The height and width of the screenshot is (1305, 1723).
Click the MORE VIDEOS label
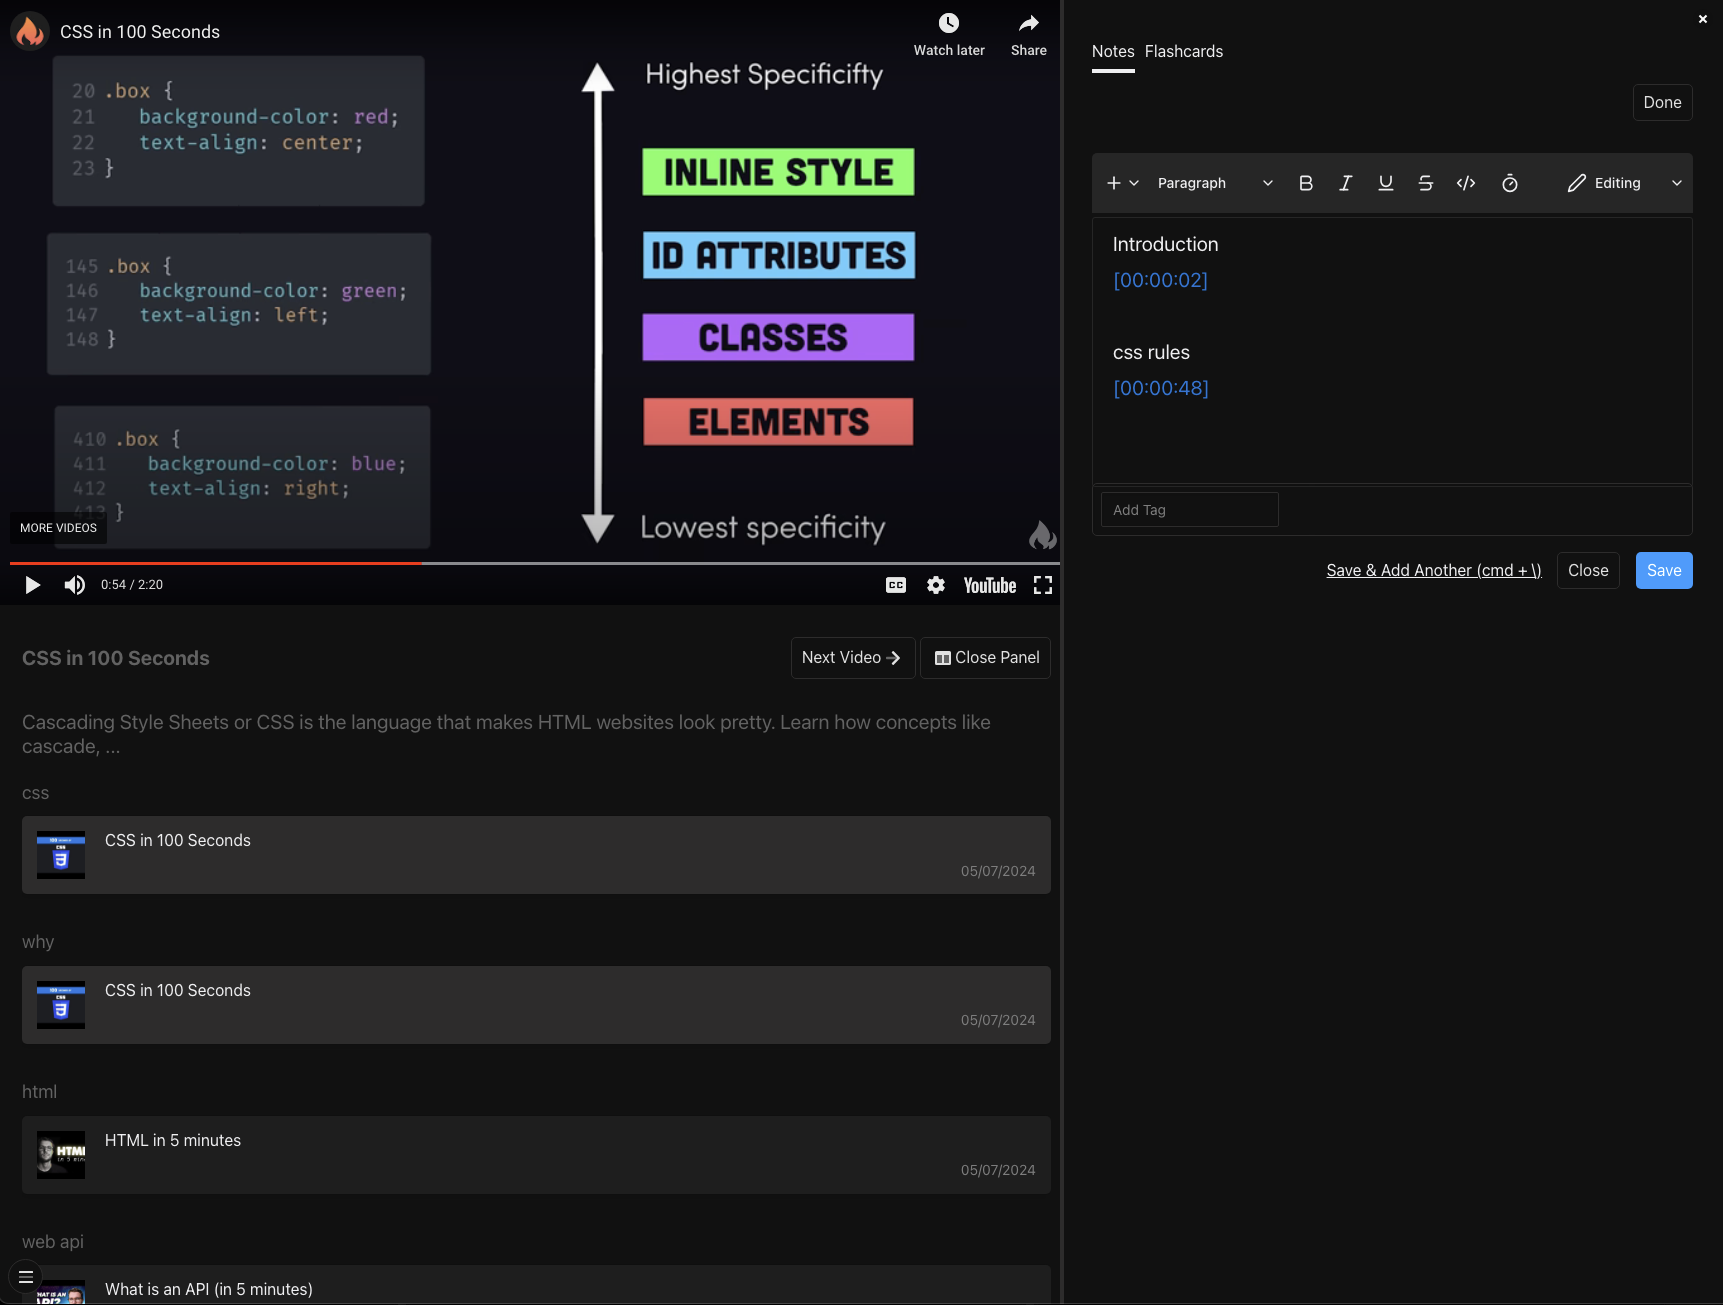click(58, 528)
